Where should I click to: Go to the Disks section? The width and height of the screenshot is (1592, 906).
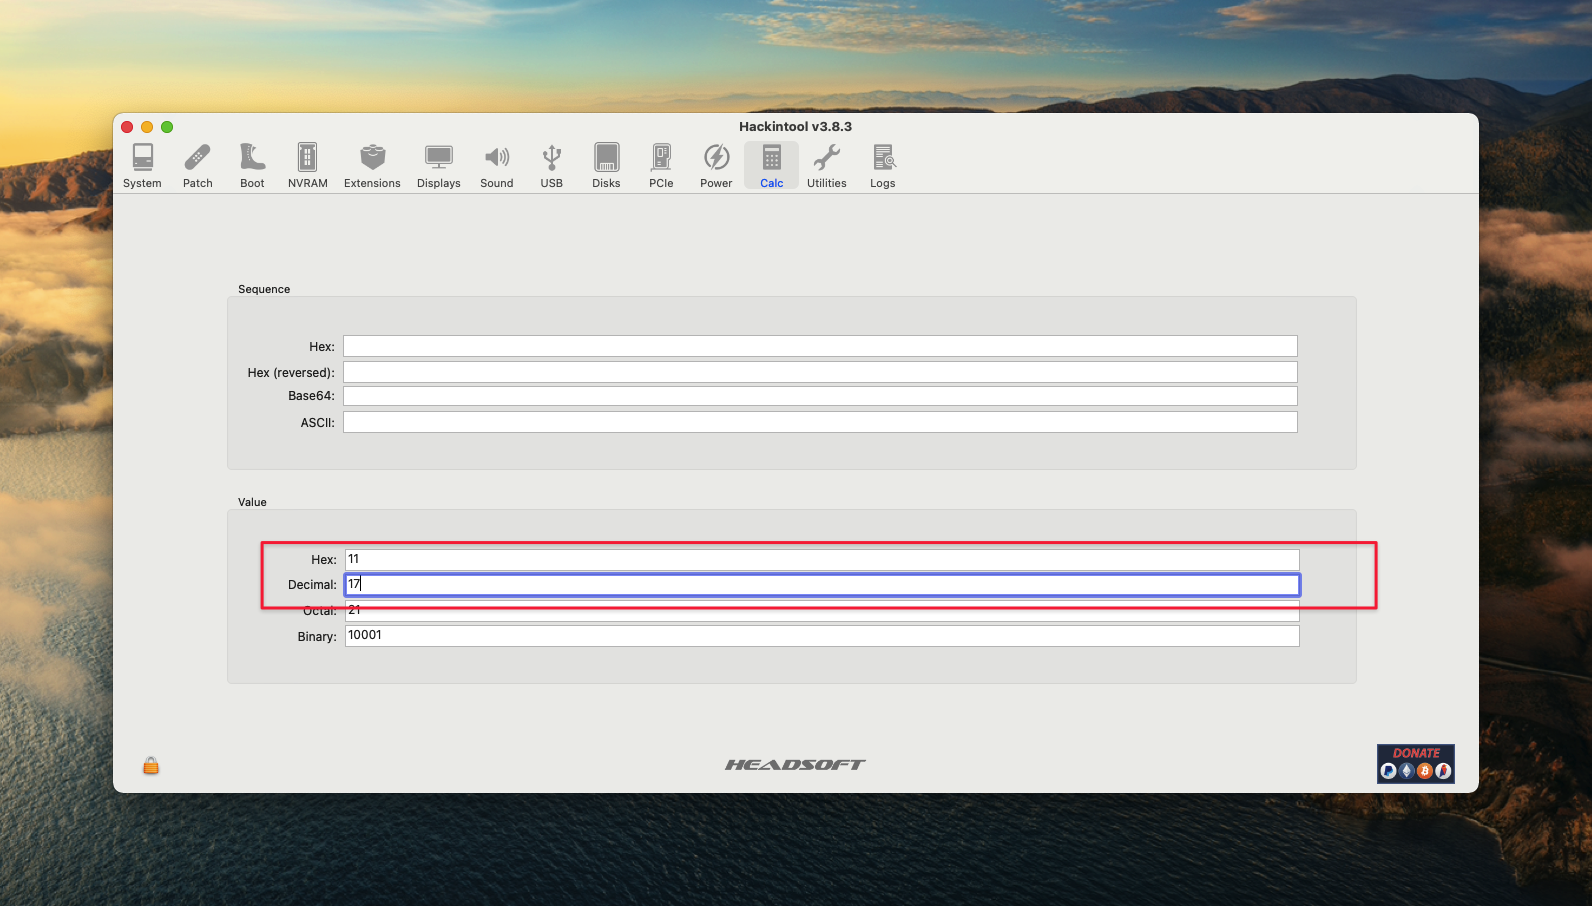[x=606, y=165]
